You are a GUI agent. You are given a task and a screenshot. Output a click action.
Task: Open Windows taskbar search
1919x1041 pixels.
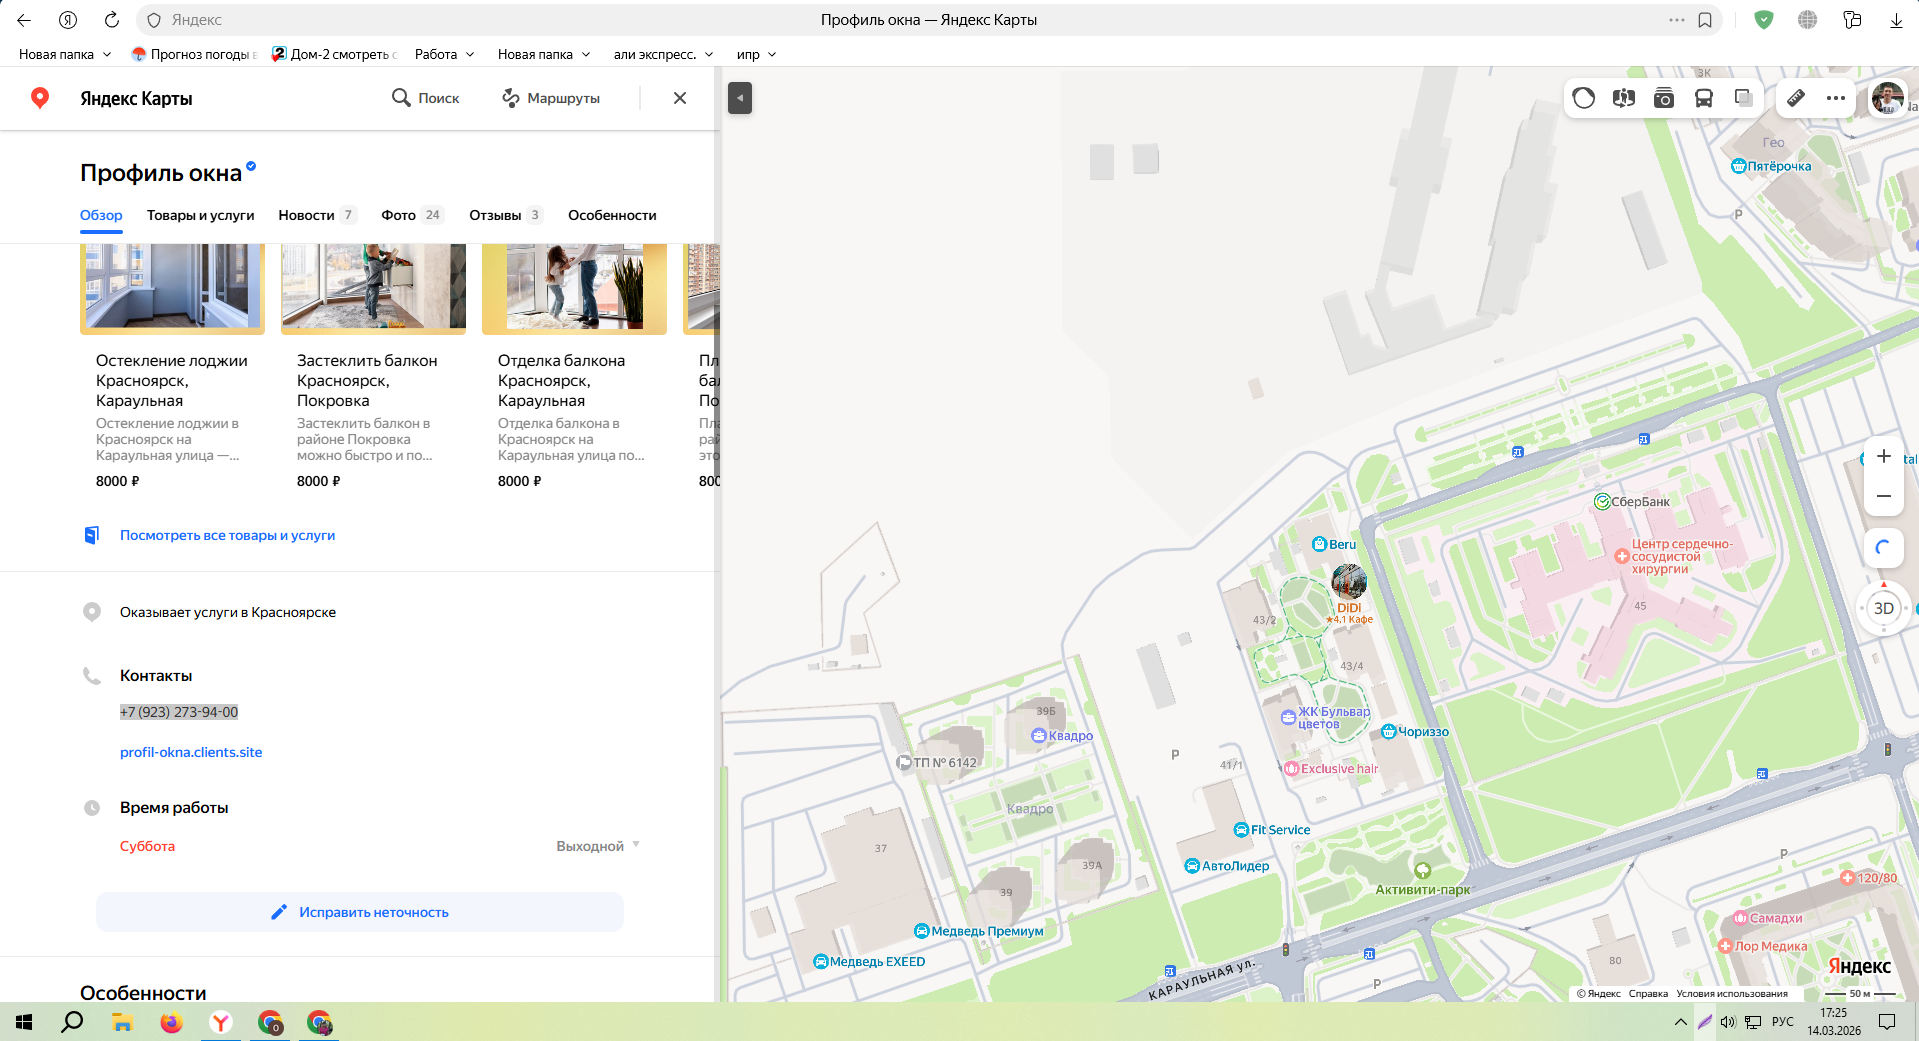click(72, 1022)
